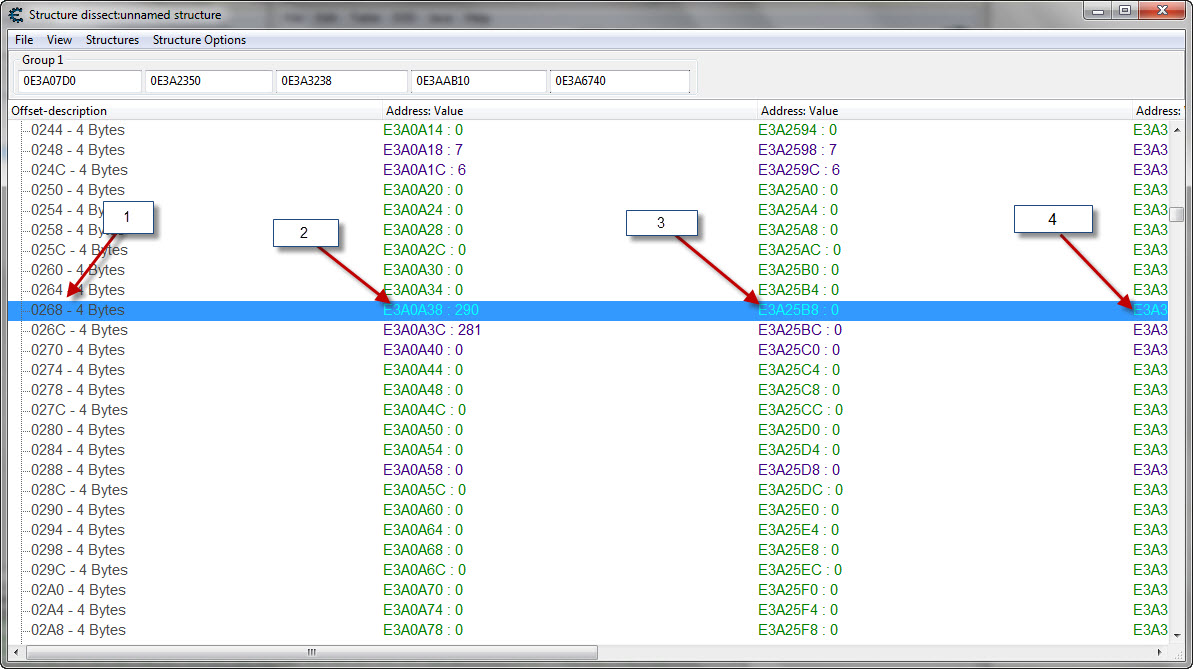Open the View menu

tap(59, 40)
